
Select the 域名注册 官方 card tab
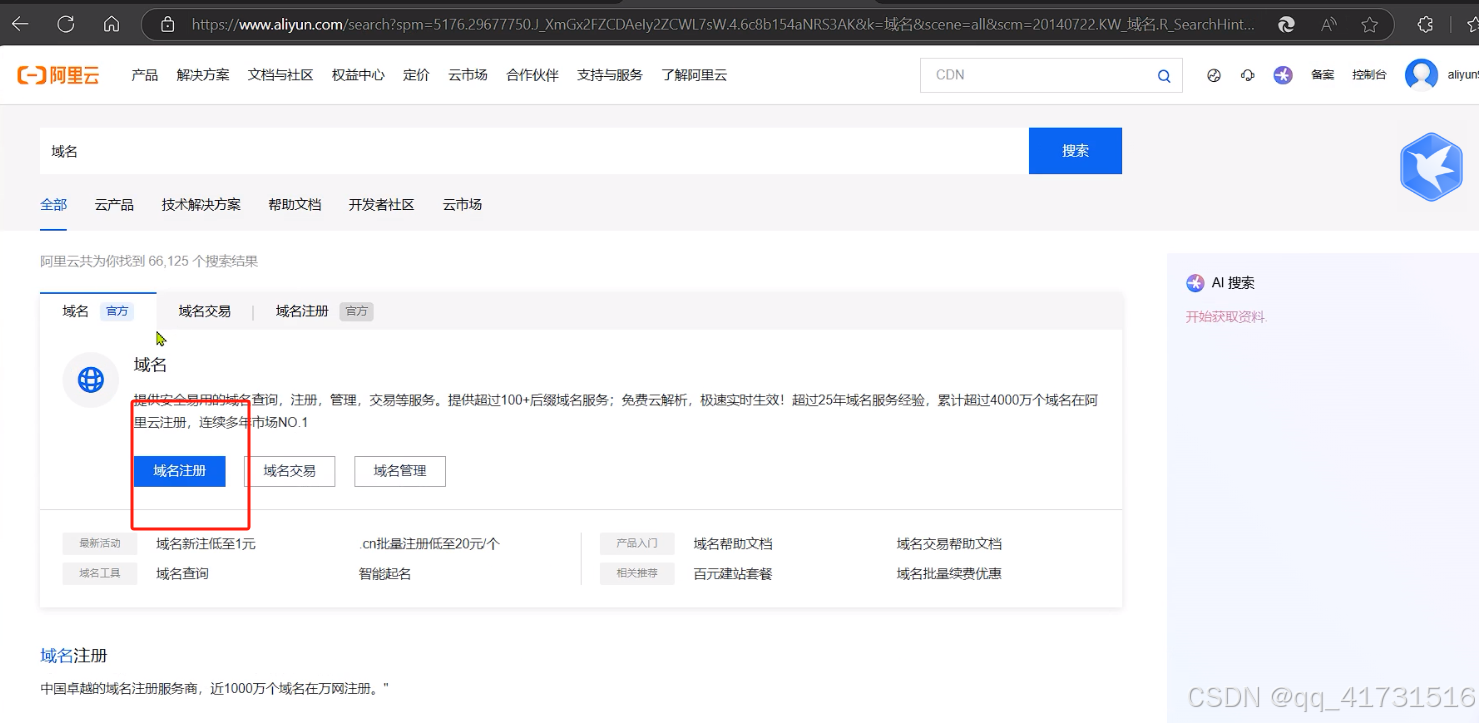[x=324, y=311]
